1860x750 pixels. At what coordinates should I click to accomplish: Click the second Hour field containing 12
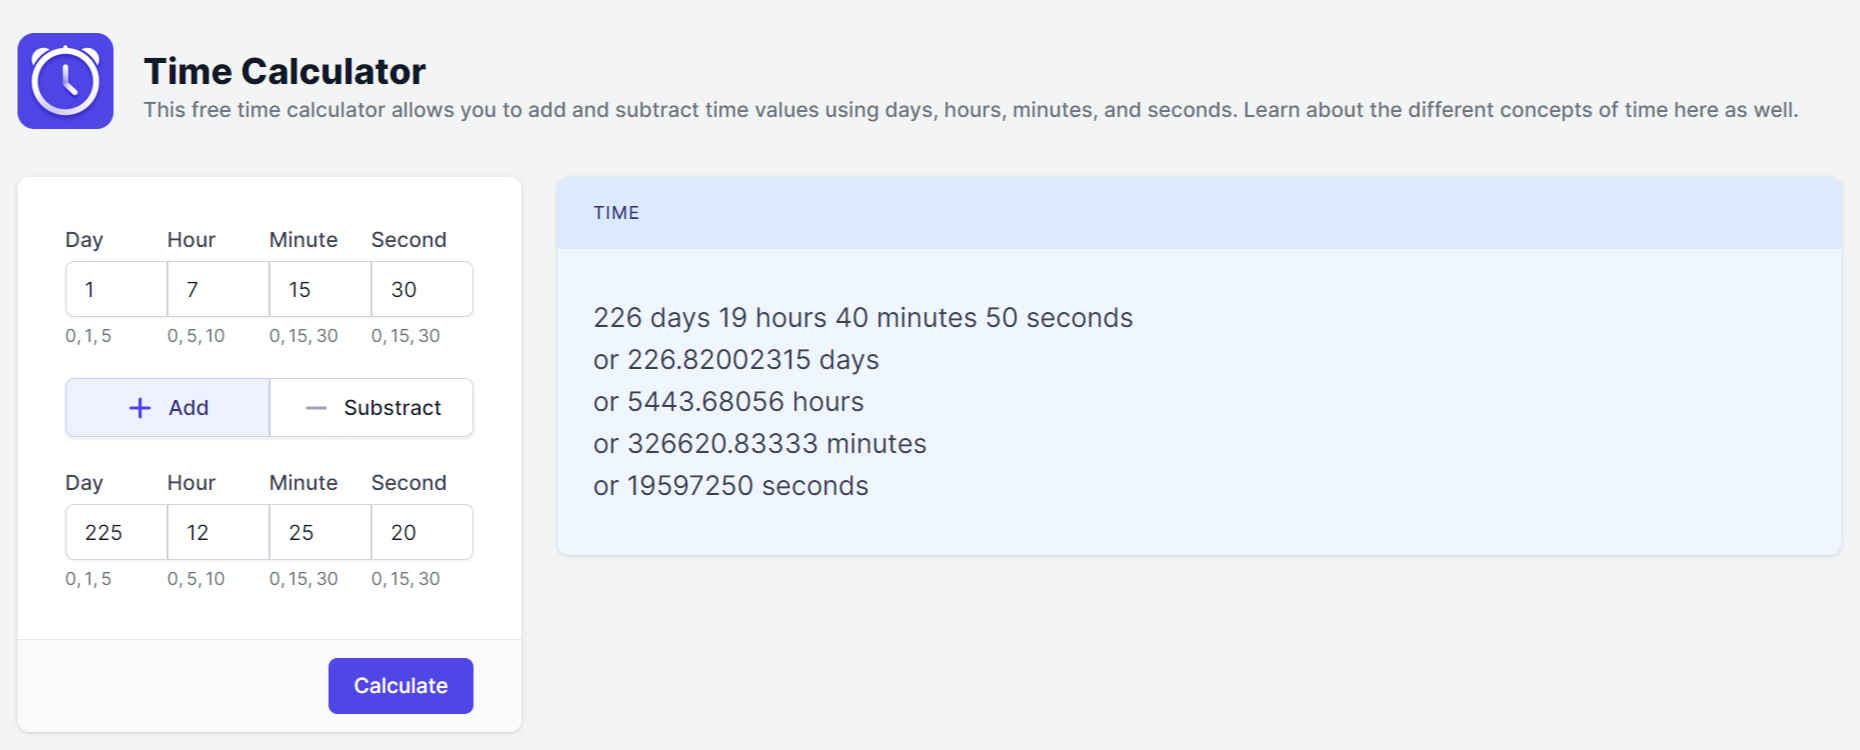pos(218,533)
